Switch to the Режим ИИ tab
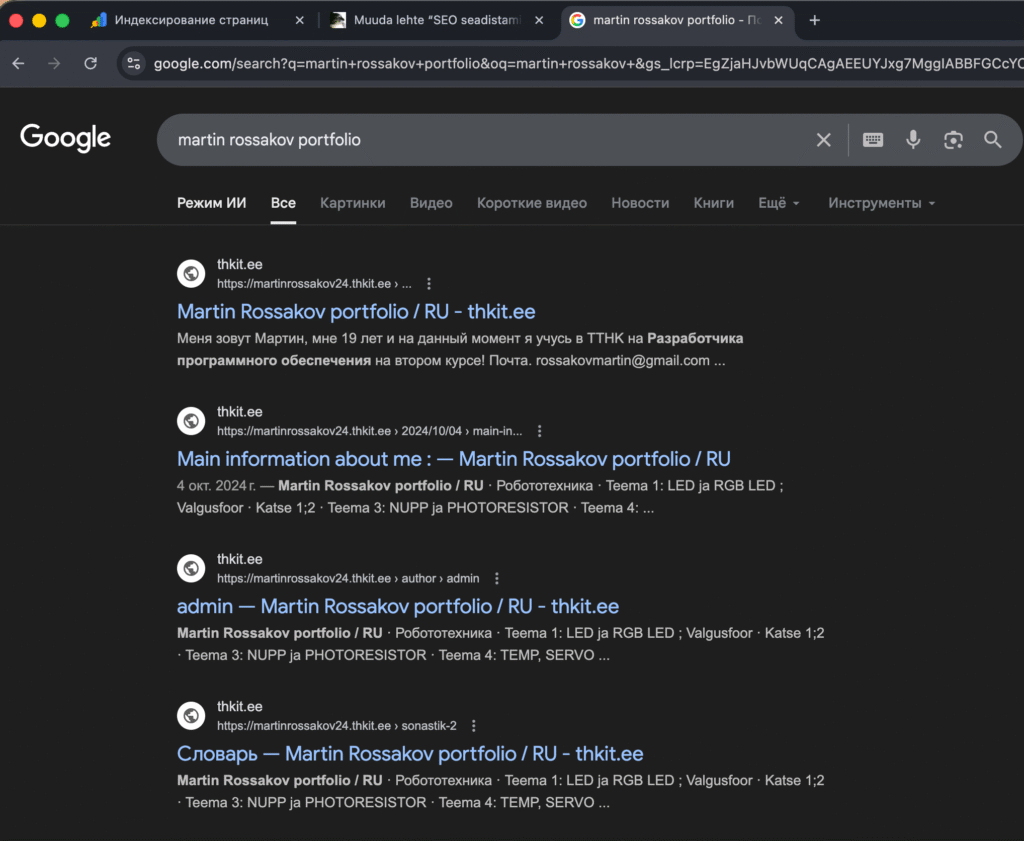This screenshot has width=1024, height=841. click(211, 203)
